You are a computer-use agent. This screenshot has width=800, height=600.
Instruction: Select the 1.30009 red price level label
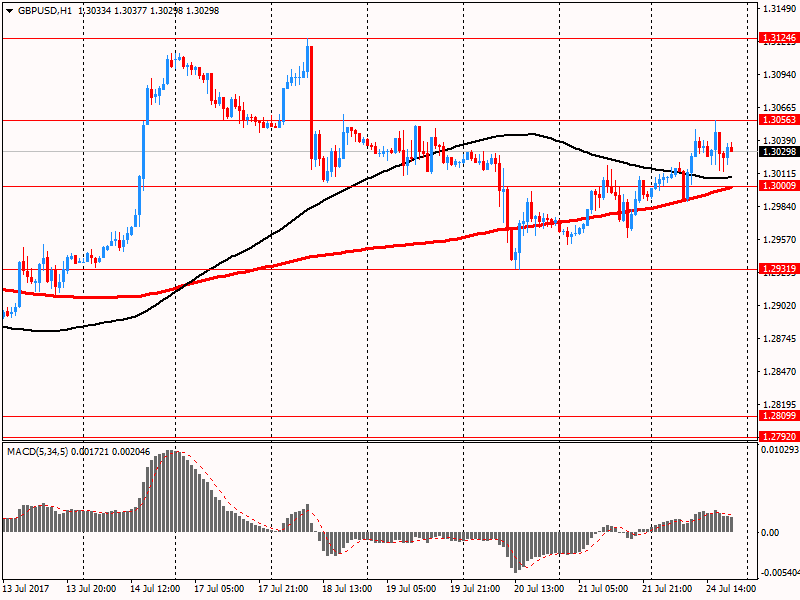tap(779, 186)
